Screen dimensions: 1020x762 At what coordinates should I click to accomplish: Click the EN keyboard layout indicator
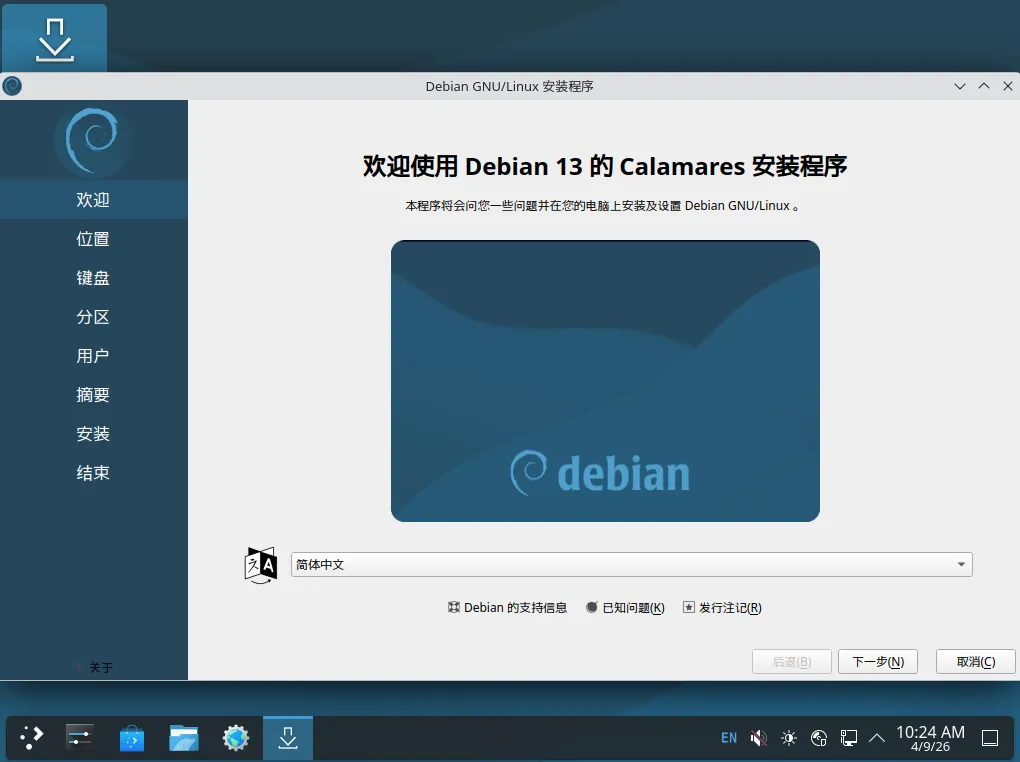coord(729,738)
